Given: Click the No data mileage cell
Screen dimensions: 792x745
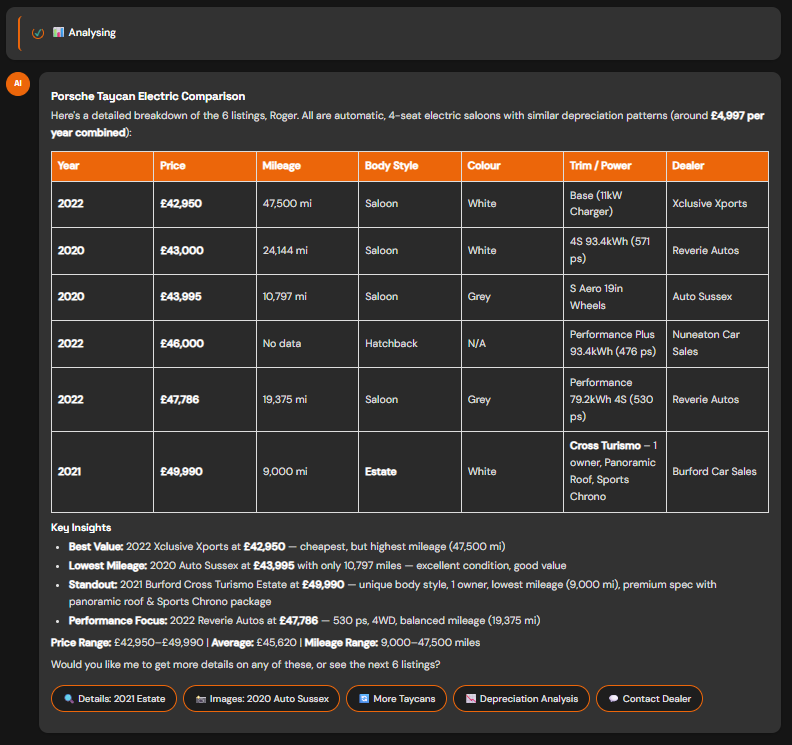Looking at the screenshot, I should [308, 344].
